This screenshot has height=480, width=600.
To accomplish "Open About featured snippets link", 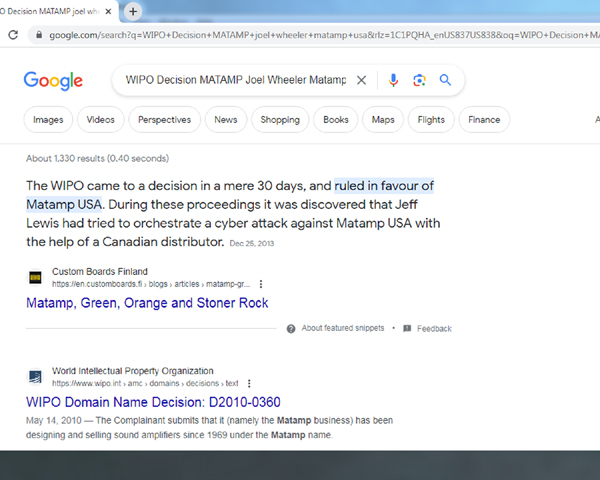I will (342, 328).
